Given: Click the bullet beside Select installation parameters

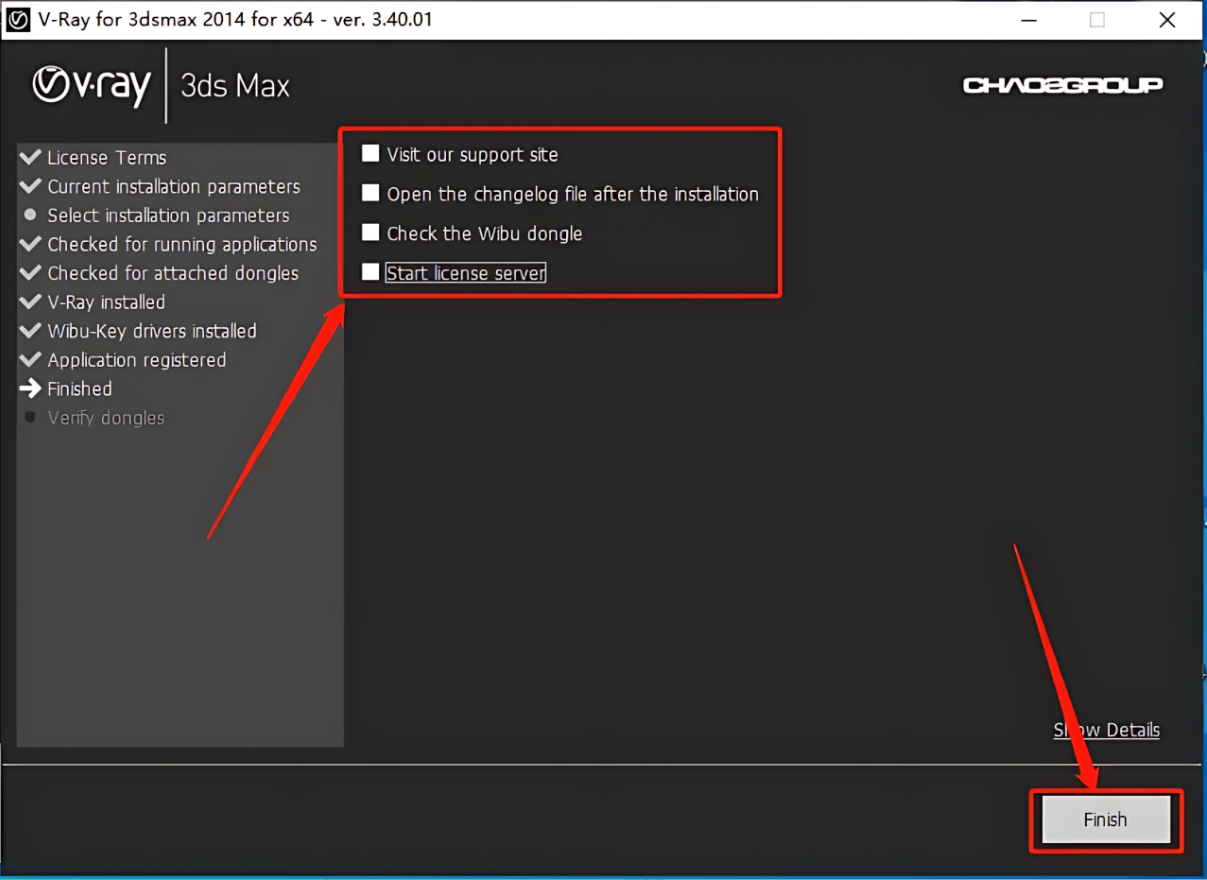Looking at the screenshot, I should (30, 215).
